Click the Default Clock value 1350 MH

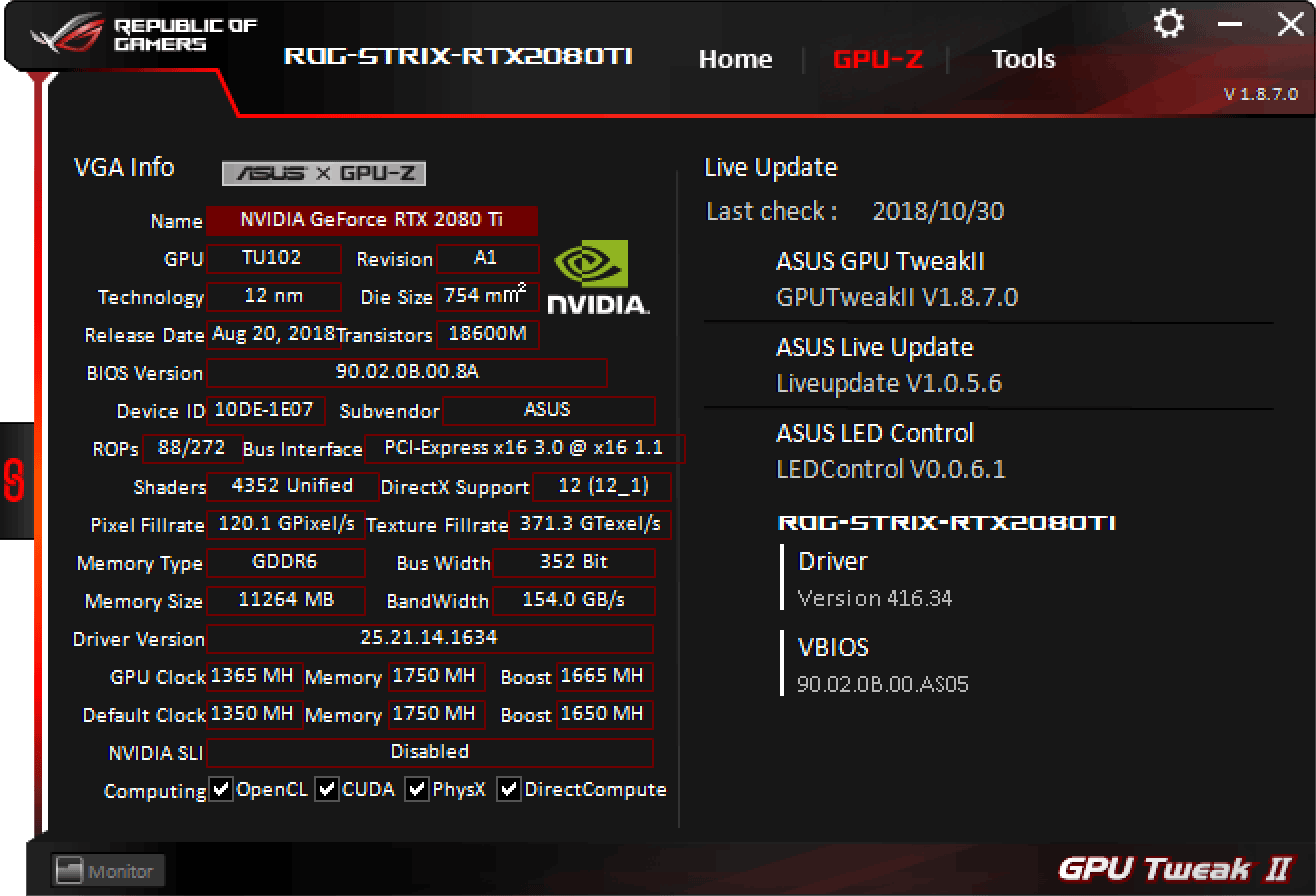(254, 714)
